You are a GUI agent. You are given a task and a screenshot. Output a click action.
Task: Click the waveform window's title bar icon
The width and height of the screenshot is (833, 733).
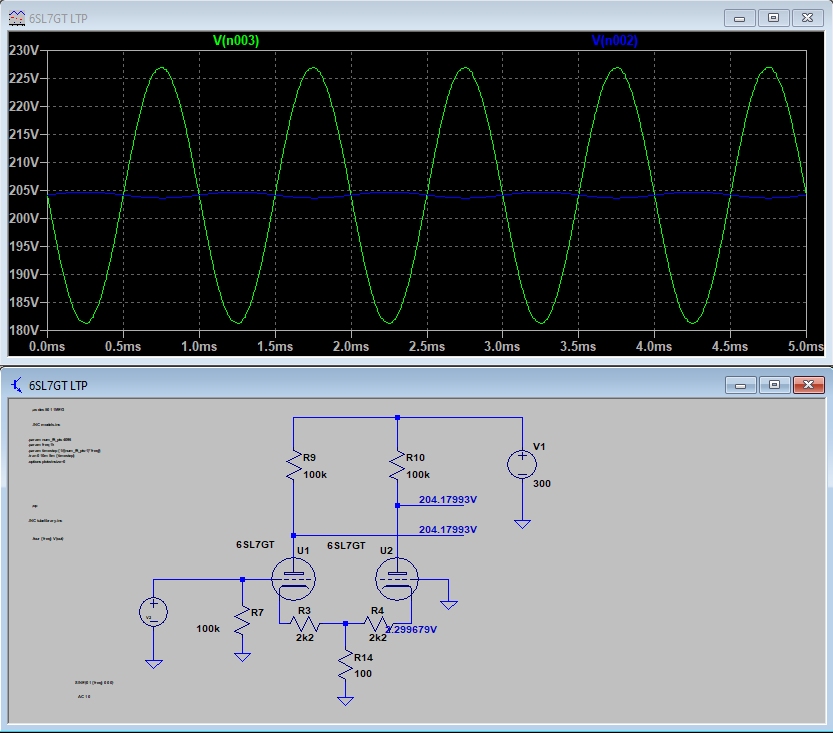coord(16,18)
